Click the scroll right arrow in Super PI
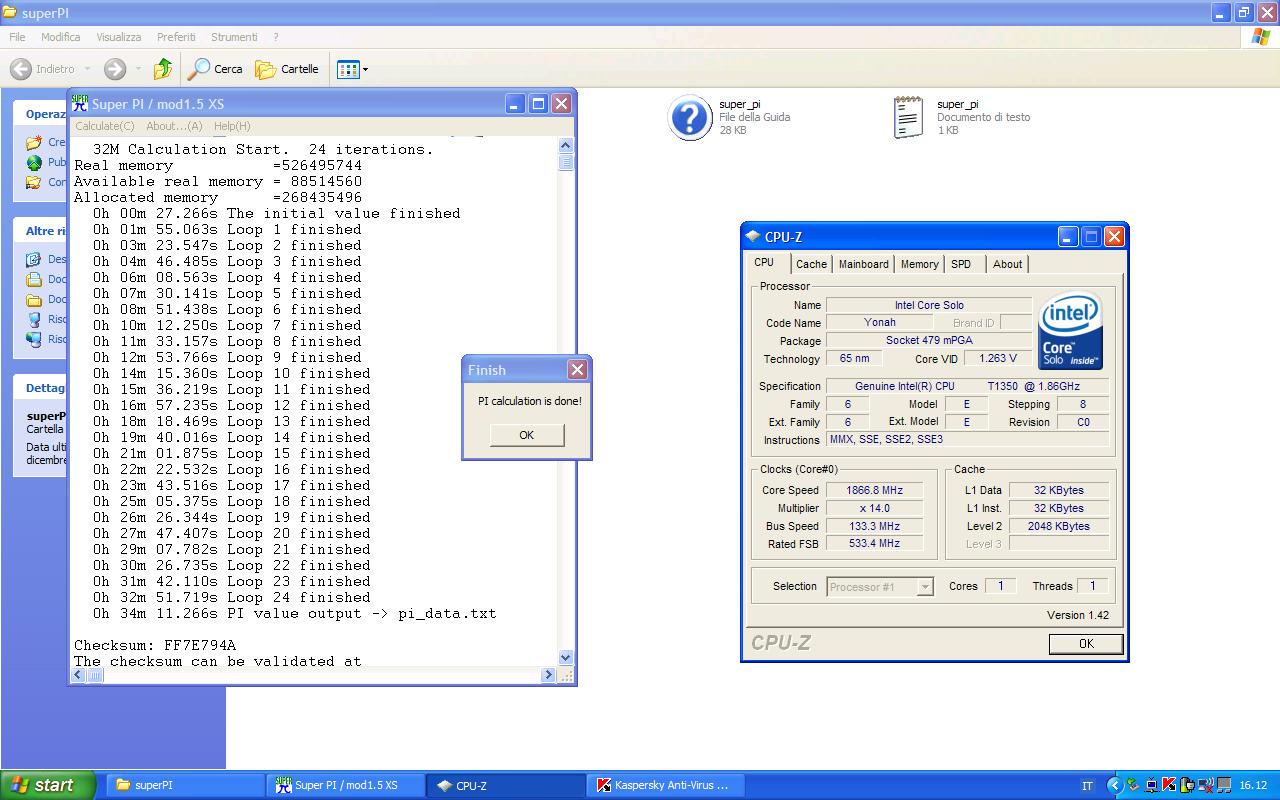The width and height of the screenshot is (1280, 800). pyautogui.click(x=548, y=675)
